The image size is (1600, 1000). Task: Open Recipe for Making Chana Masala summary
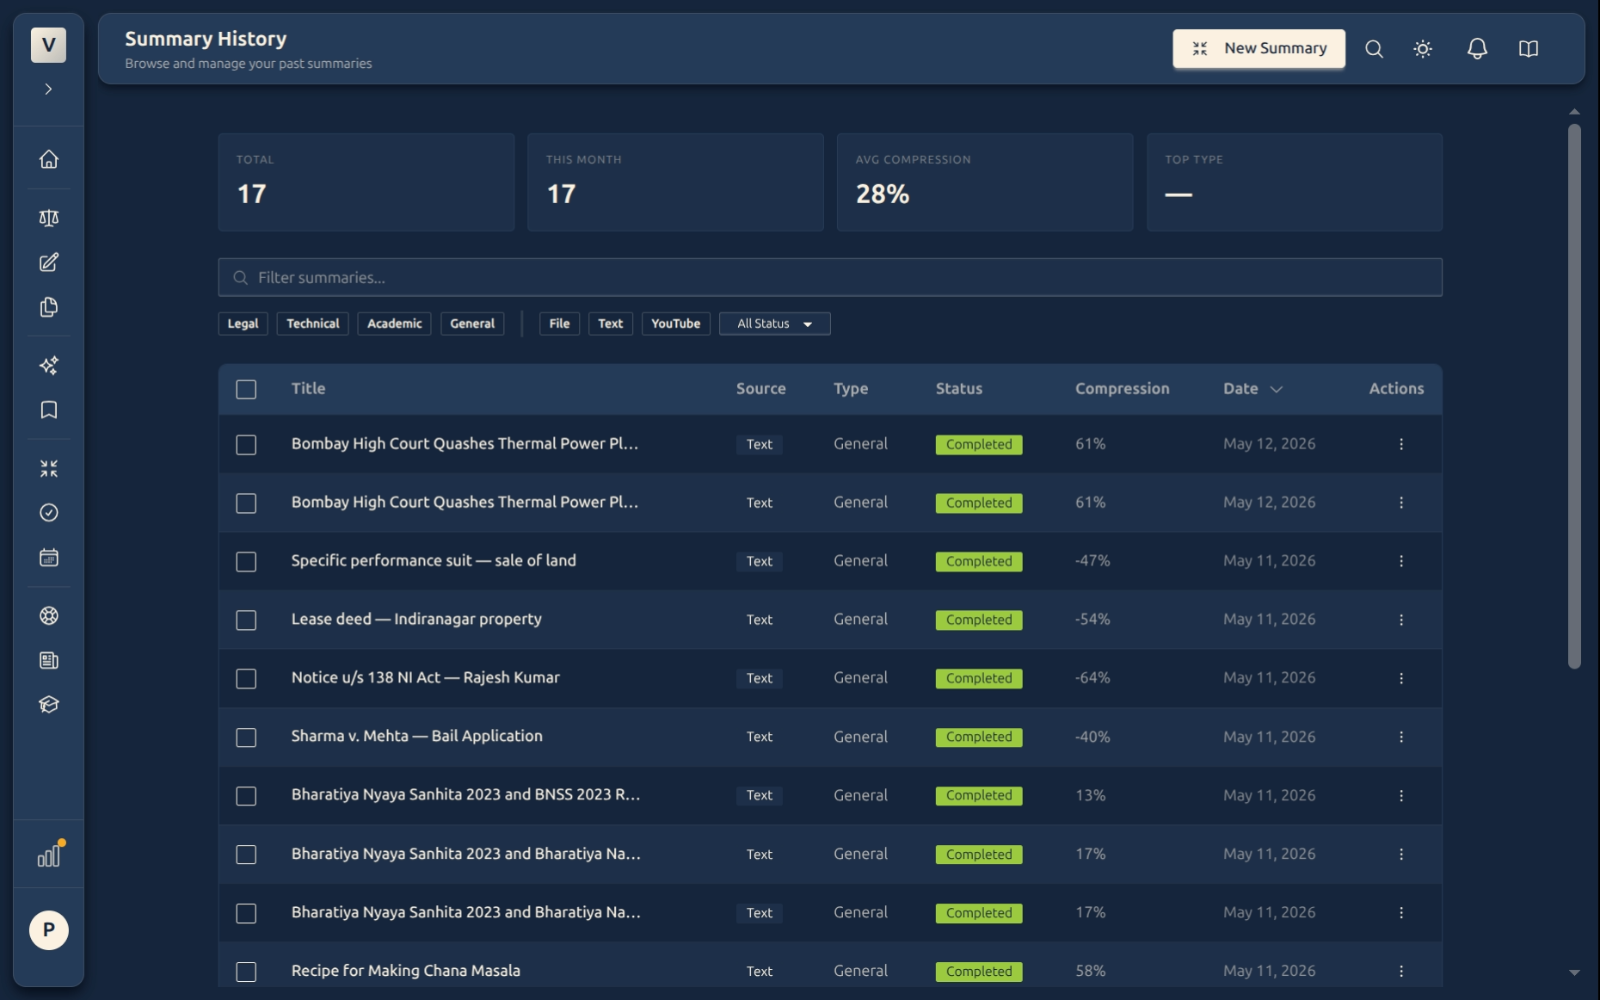[406, 971]
